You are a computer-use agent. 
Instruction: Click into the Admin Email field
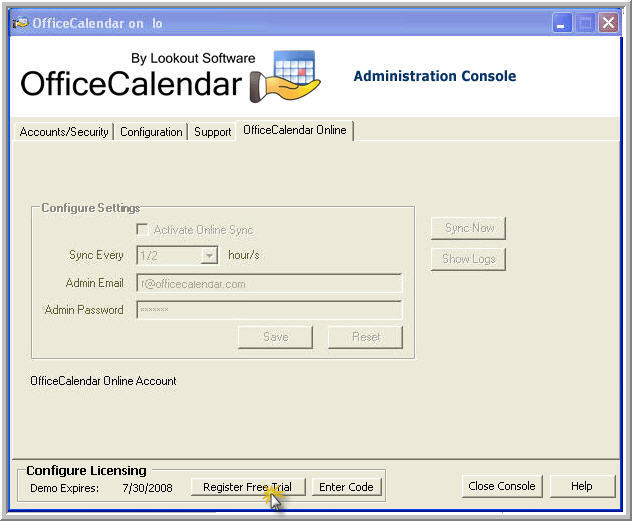coord(269,284)
